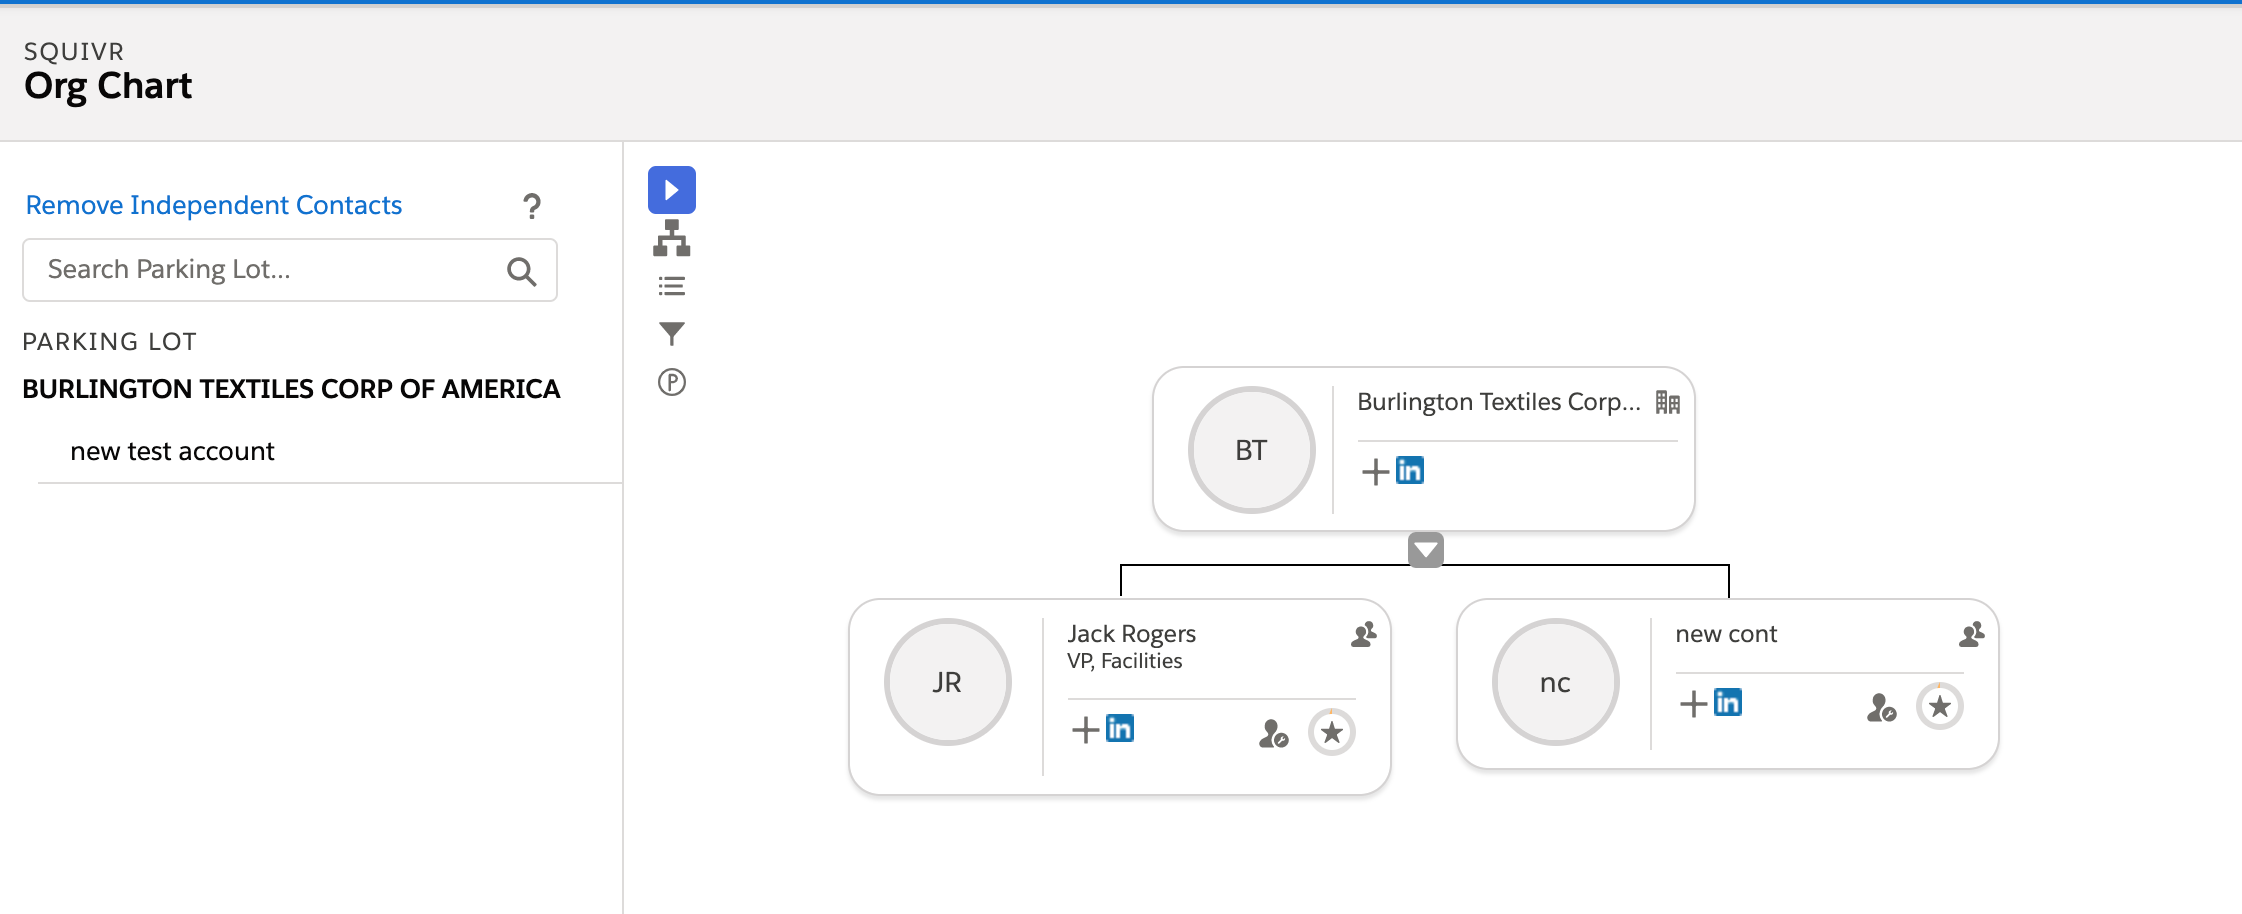Viewport: 2242px width, 914px height.
Task: Switch to list view icon
Action: click(x=671, y=287)
